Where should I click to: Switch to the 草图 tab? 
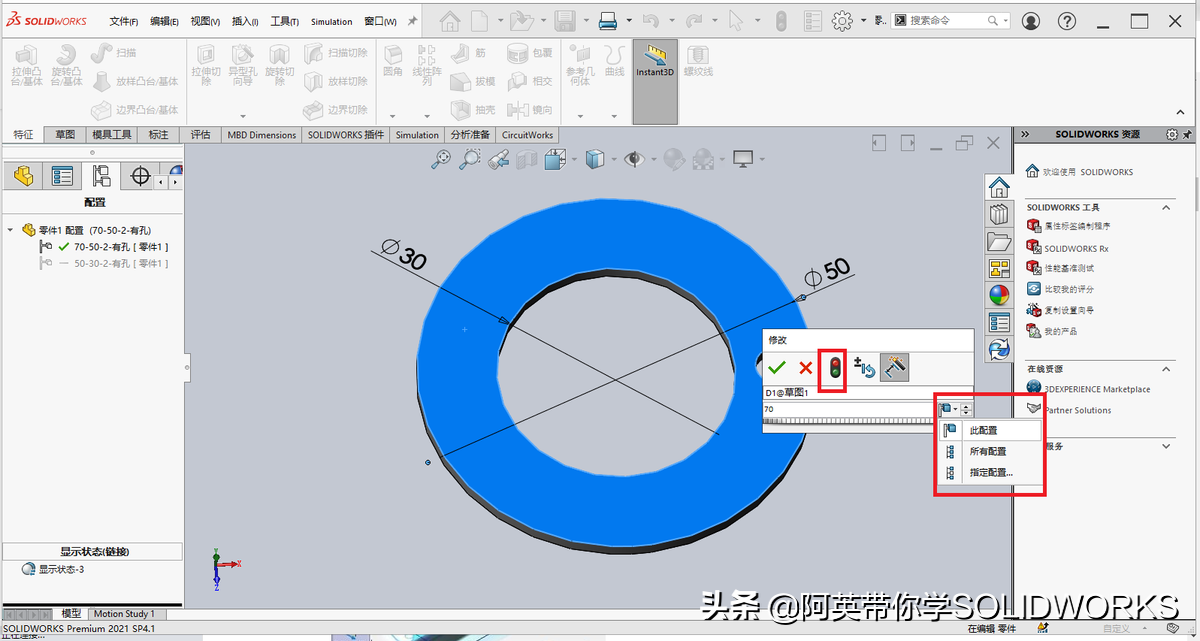[x=65, y=134]
